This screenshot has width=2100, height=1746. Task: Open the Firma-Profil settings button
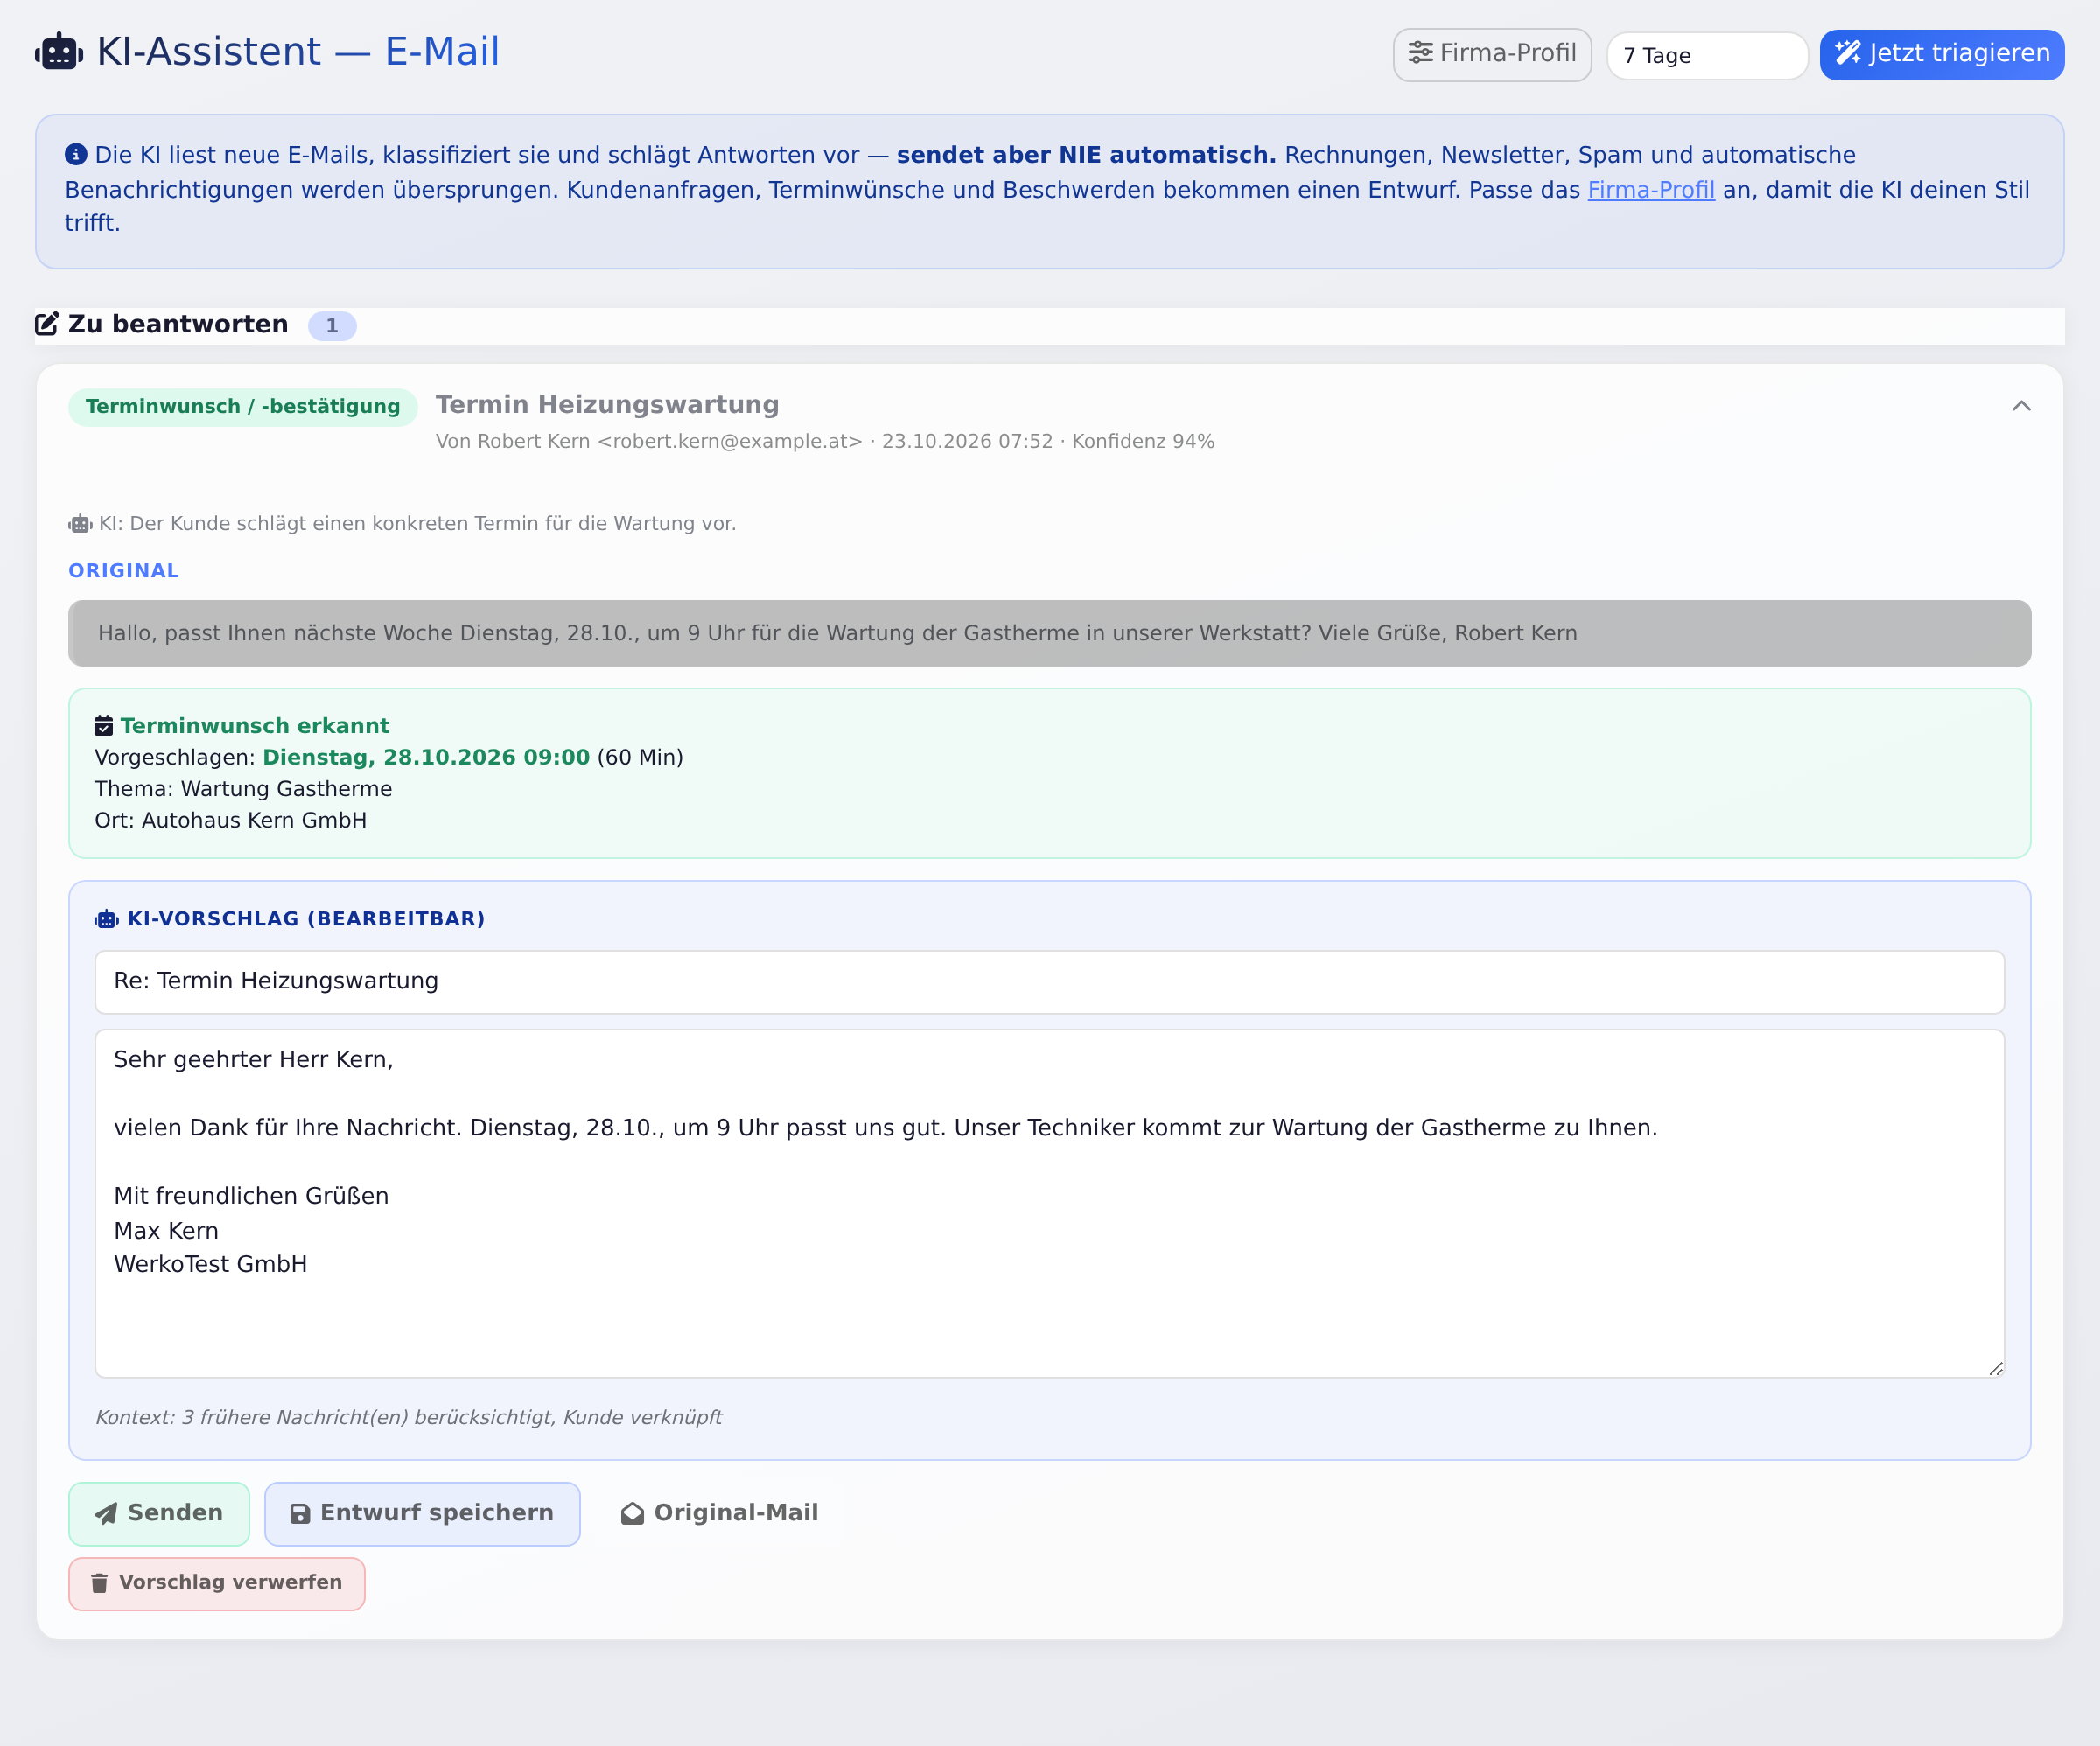1492,54
